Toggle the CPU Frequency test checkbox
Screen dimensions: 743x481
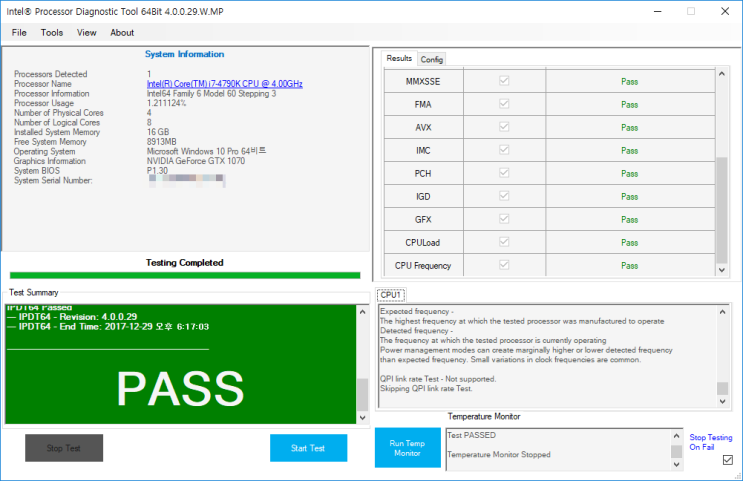coord(504,265)
